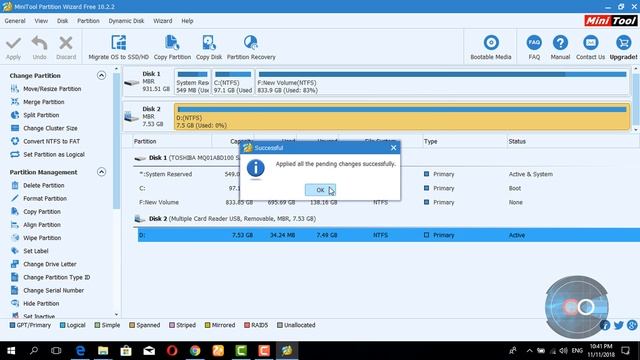Open File Explorer from taskbar
This screenshot has width=640, height=360.
click(x=103, y=350)
